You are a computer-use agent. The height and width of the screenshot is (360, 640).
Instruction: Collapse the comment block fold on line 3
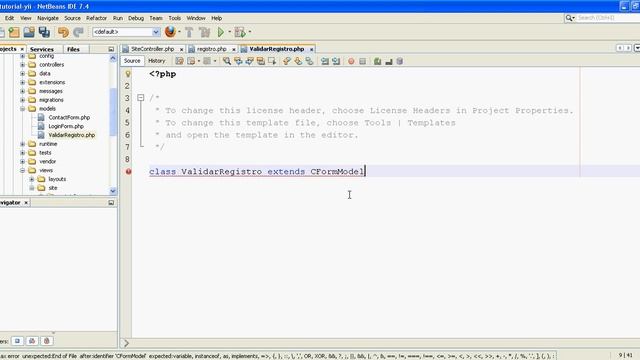[x=141, y=98]
